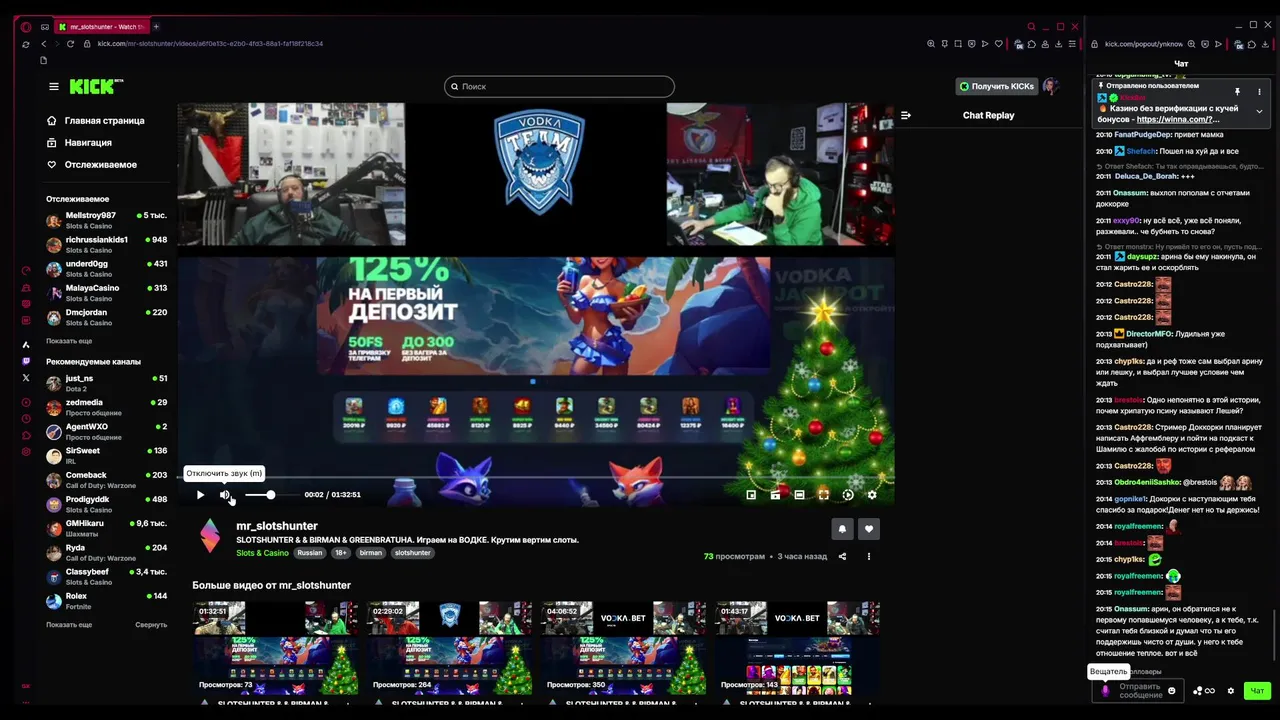Collapse Chat Replay panel arrow

point(906,116)
